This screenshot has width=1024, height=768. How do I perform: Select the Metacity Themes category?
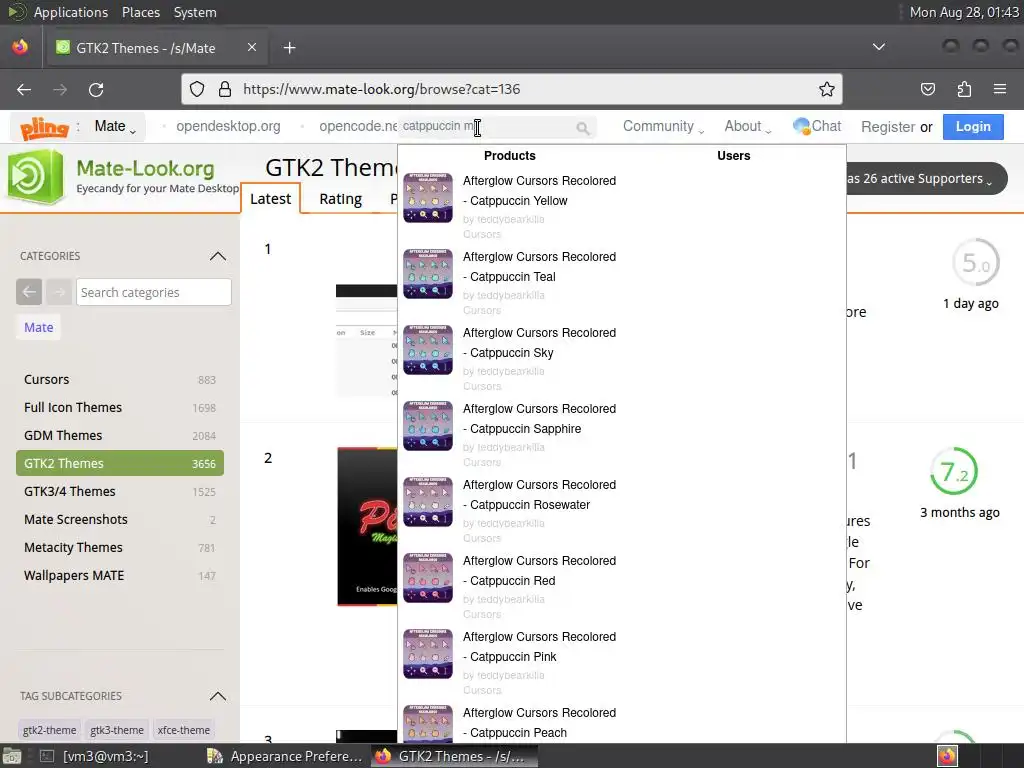click(120, 547)
